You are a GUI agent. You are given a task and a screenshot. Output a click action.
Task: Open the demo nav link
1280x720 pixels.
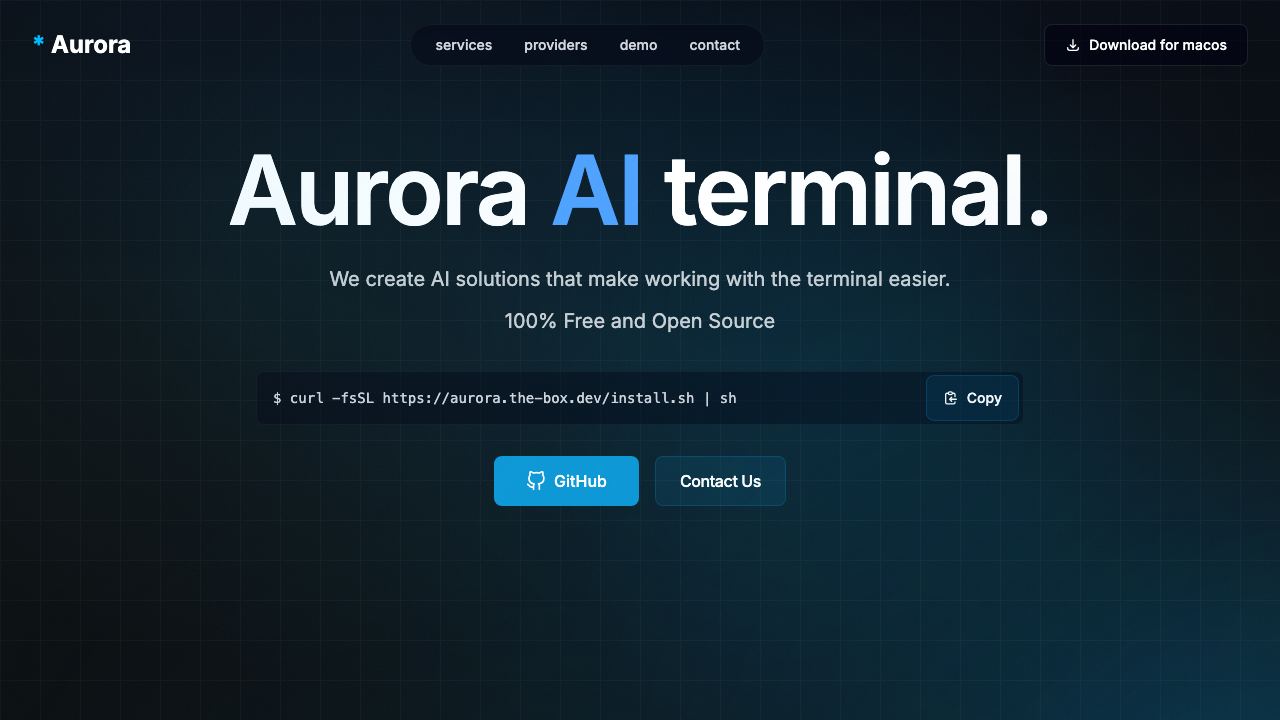(638, 45)
